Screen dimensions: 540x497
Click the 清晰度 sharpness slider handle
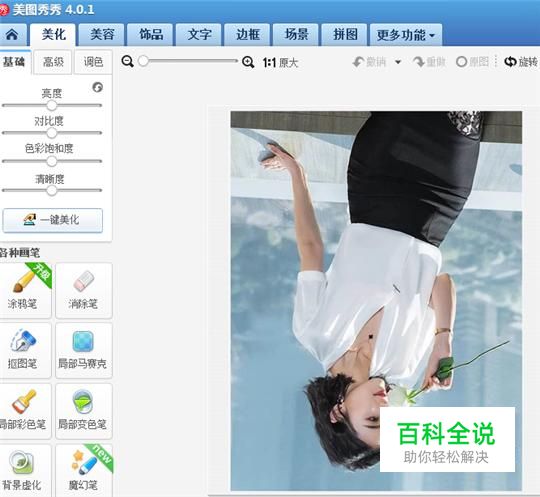coord(52,190)
